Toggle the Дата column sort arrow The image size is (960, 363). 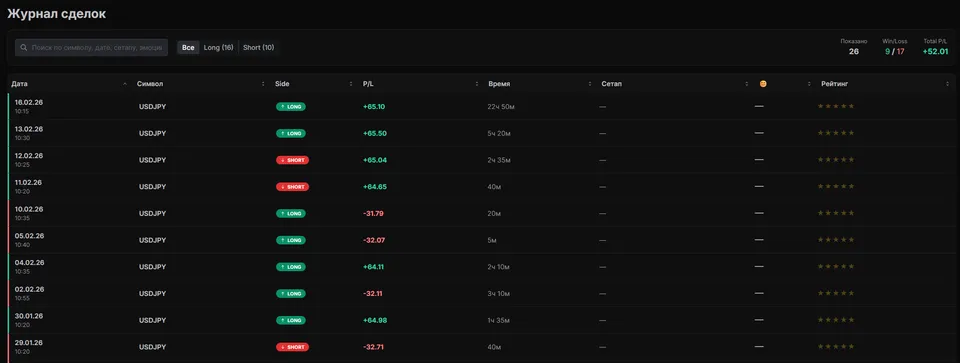125,84
